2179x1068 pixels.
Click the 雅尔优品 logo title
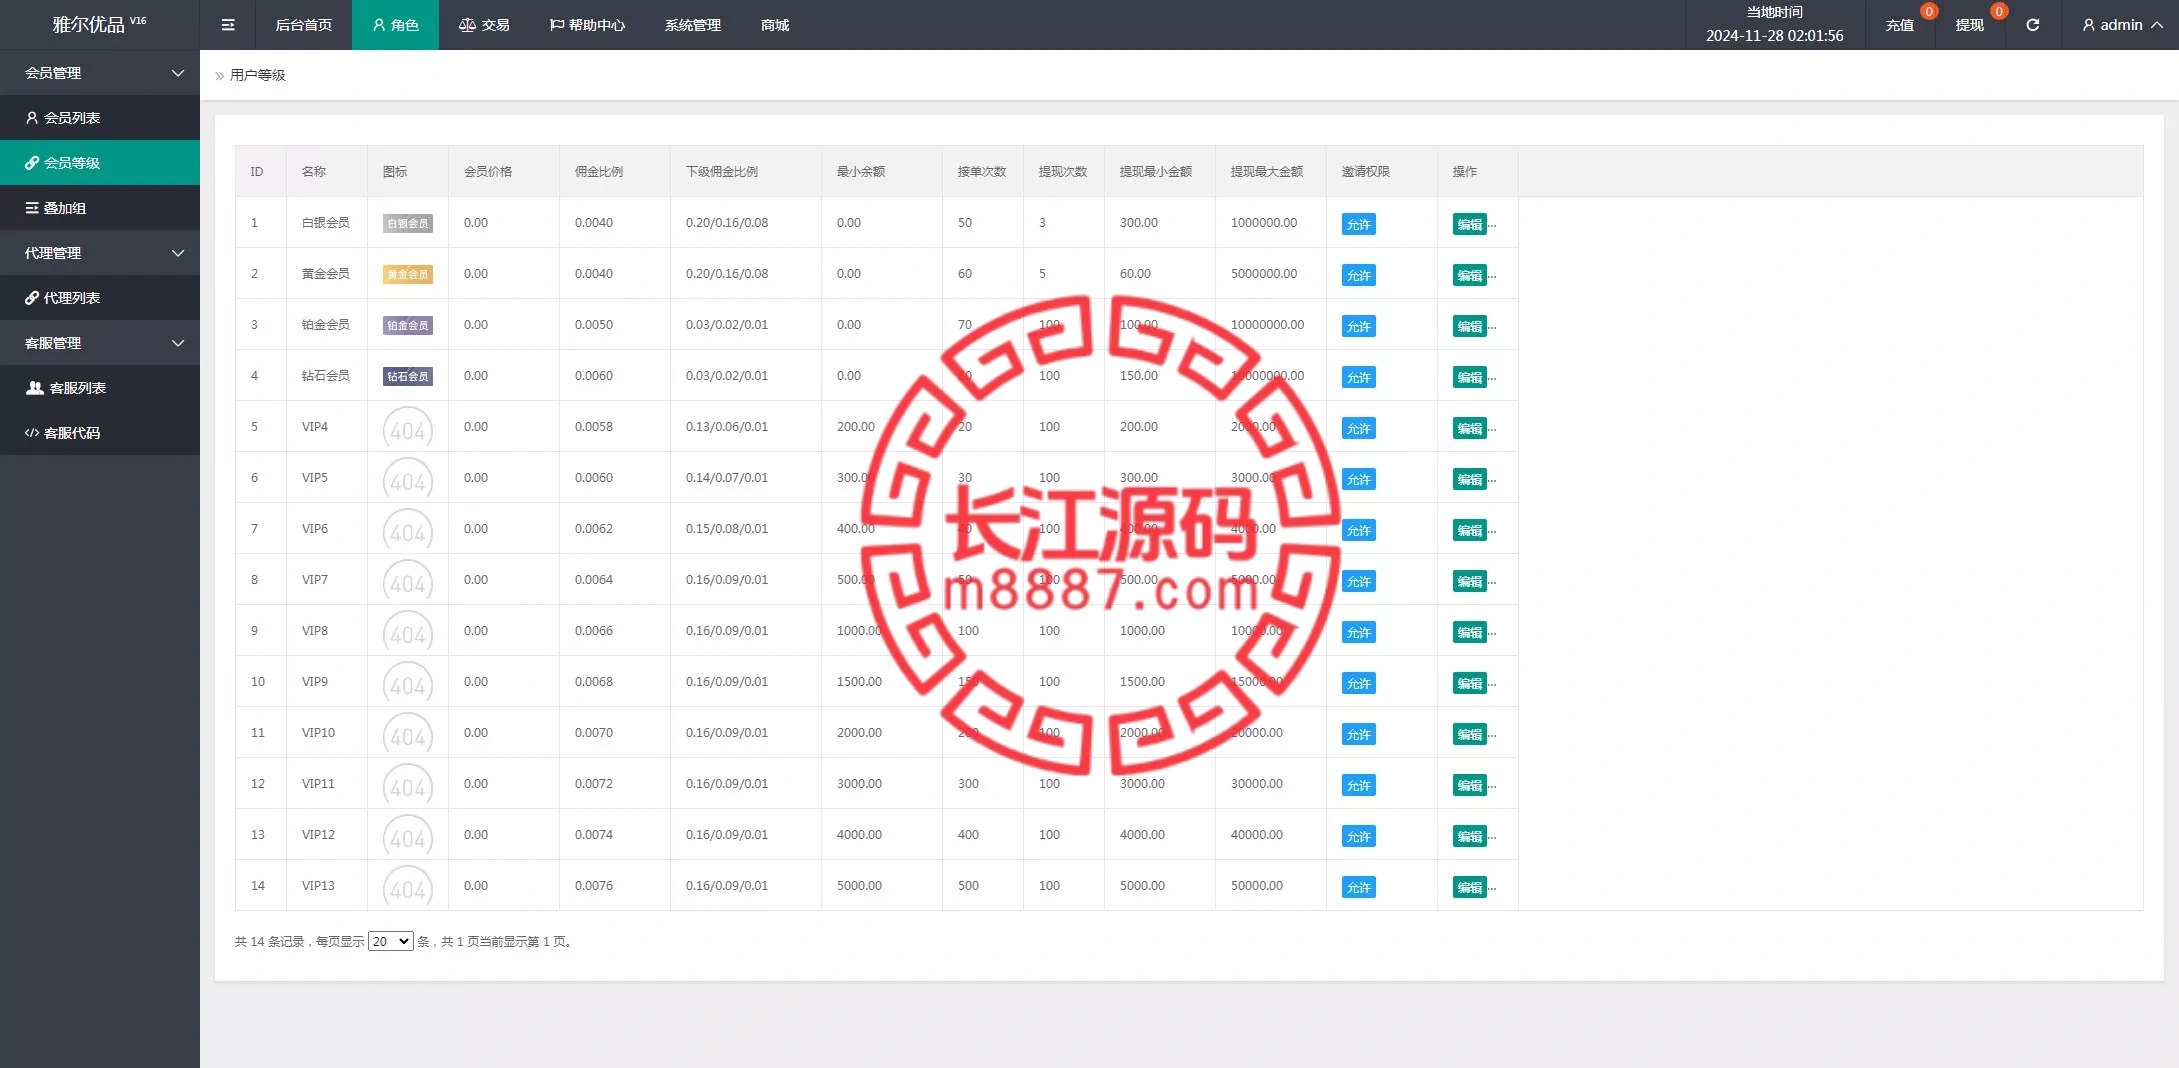99,25
